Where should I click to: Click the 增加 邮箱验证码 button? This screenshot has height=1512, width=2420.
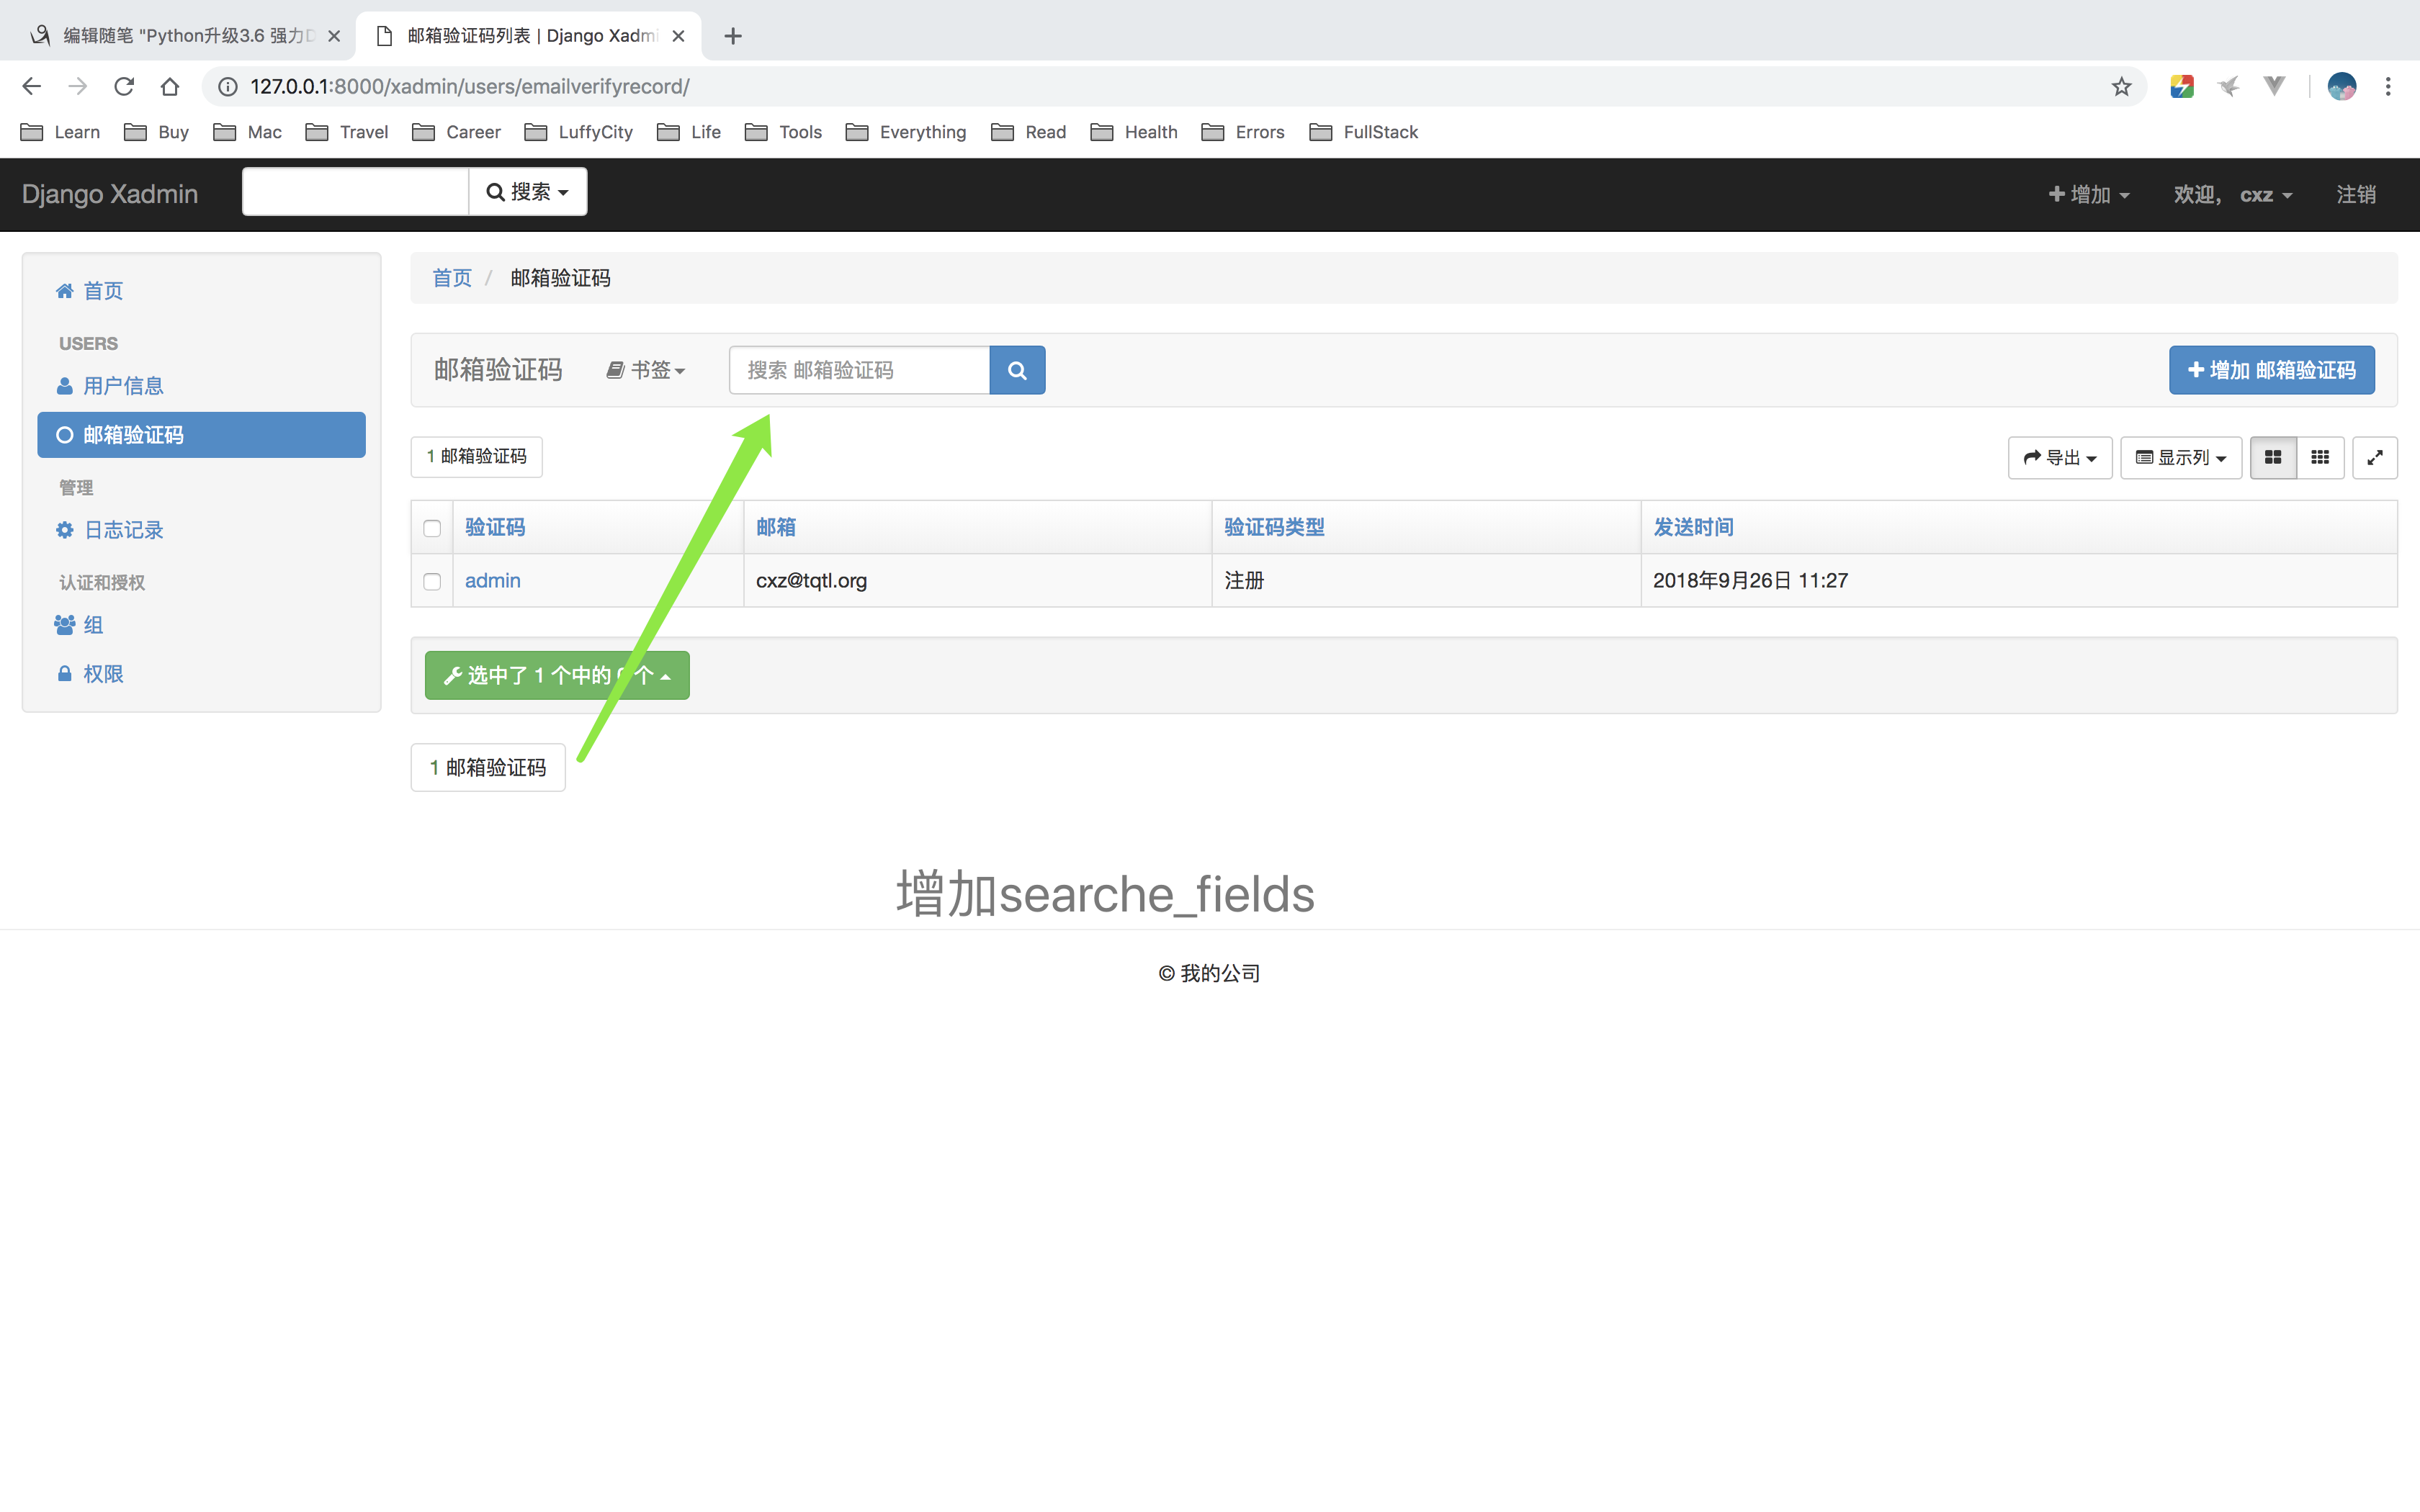[x=2271, y=370]
